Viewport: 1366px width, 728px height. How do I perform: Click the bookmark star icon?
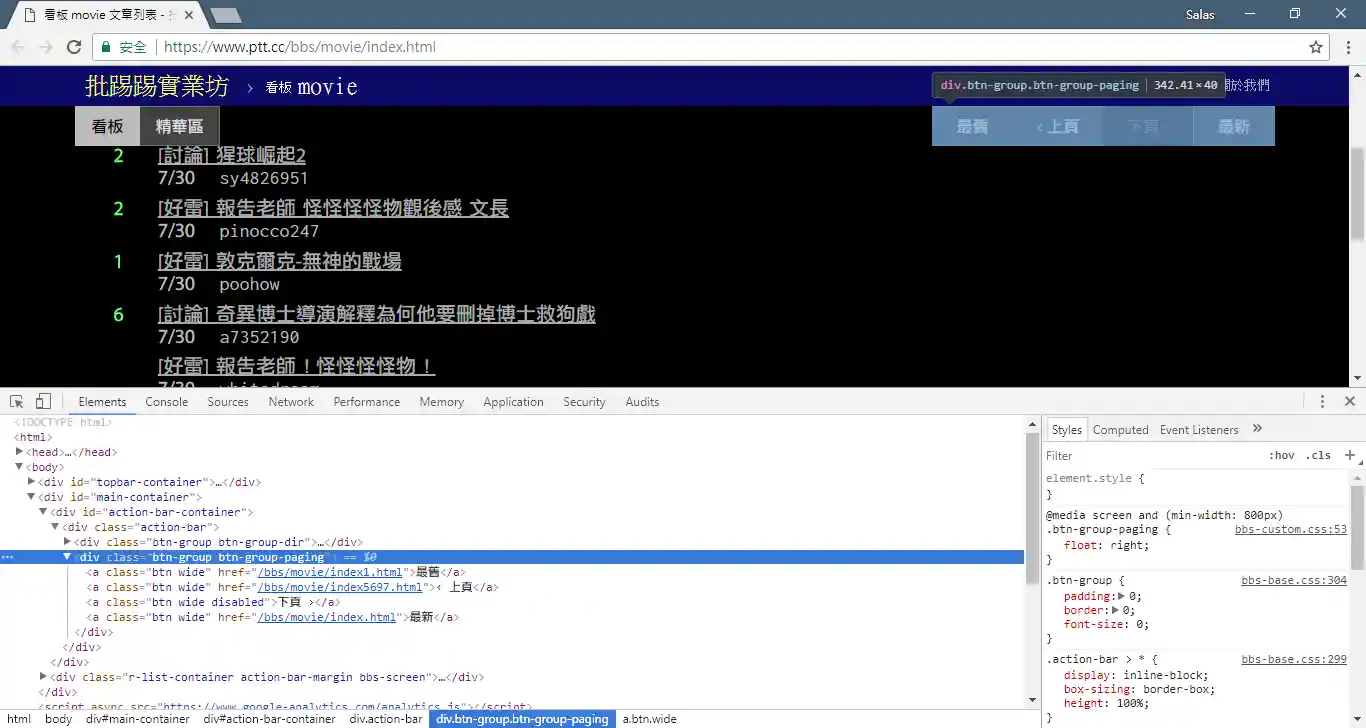tap(1316, 46)
